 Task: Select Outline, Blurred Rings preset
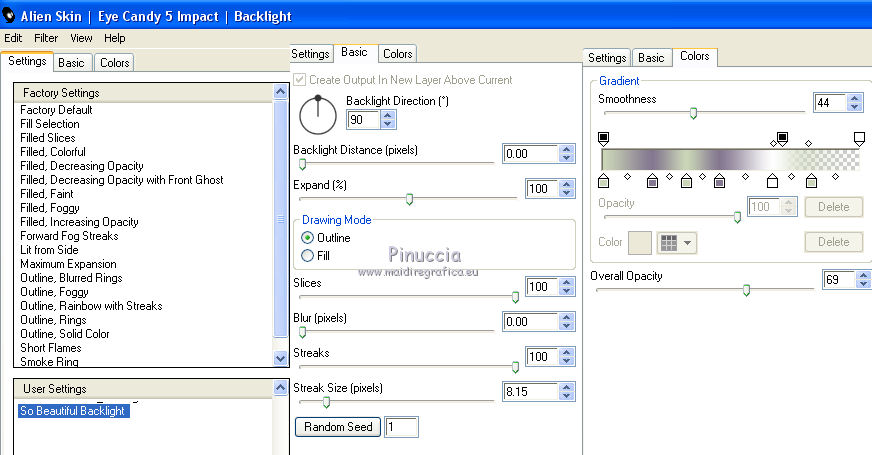[71, 278]
